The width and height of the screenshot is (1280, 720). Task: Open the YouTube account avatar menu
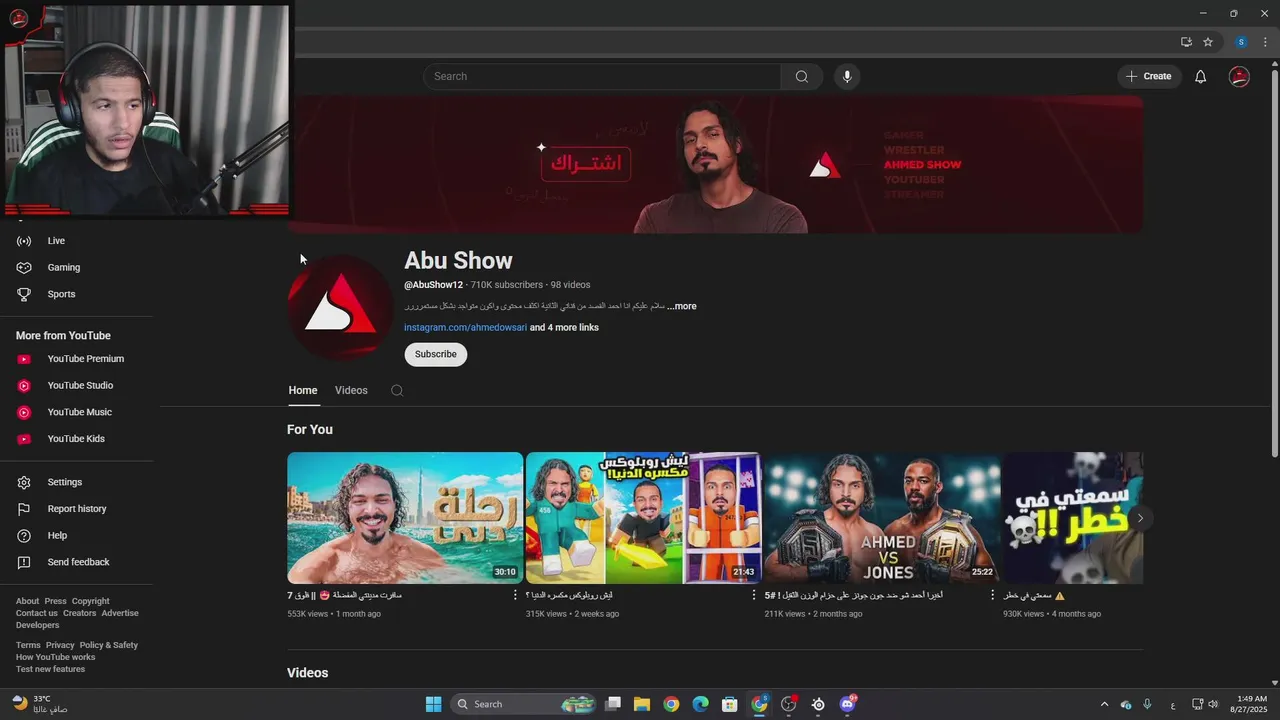pos(1239,77)
